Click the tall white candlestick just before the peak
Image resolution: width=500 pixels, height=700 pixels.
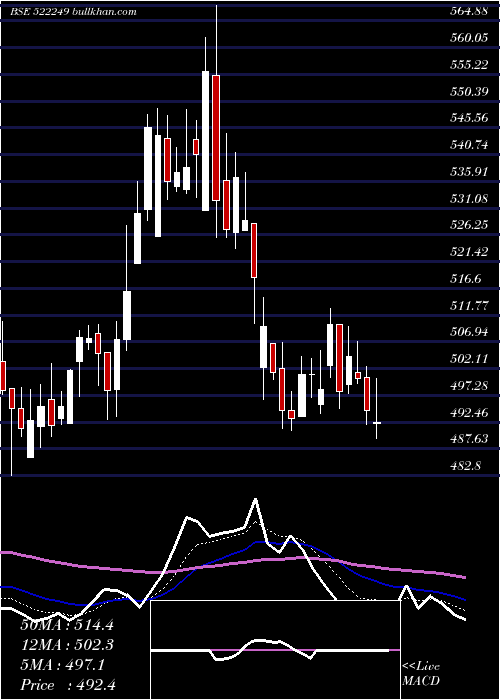pyautogui.click(x=205, y=141)
